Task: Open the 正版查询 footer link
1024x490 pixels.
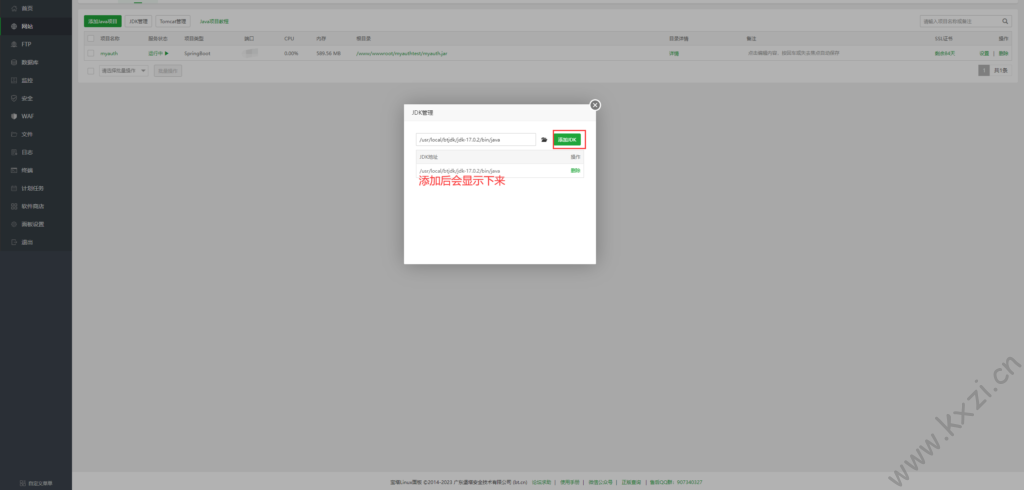Action: 631,482
